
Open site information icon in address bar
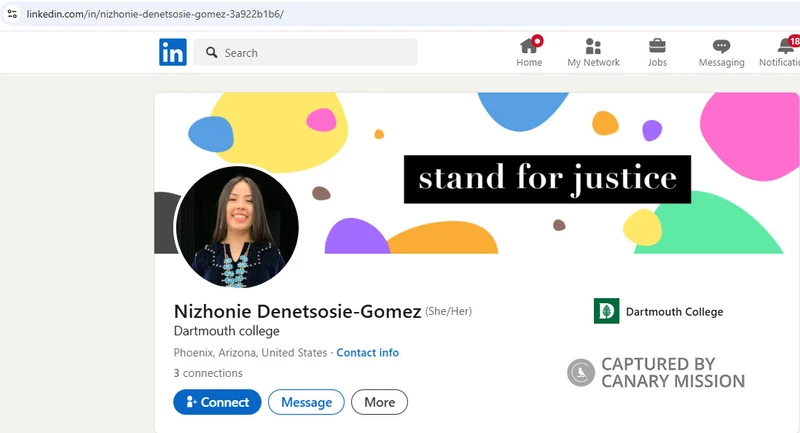pyautogui.click(x=12, y=14)
